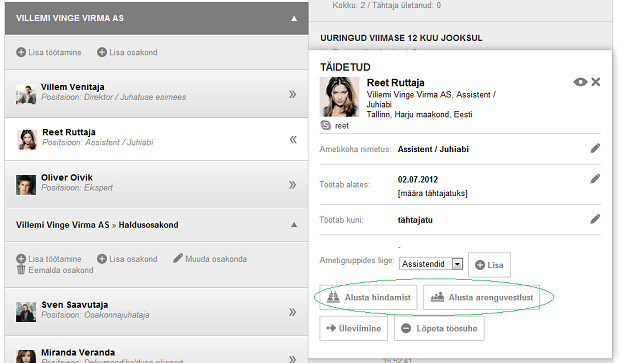Edit Töötab kuni with pencil icon
Image resolution: width=620 pixels, height=363 pixels.
click(x=595, y=219)
